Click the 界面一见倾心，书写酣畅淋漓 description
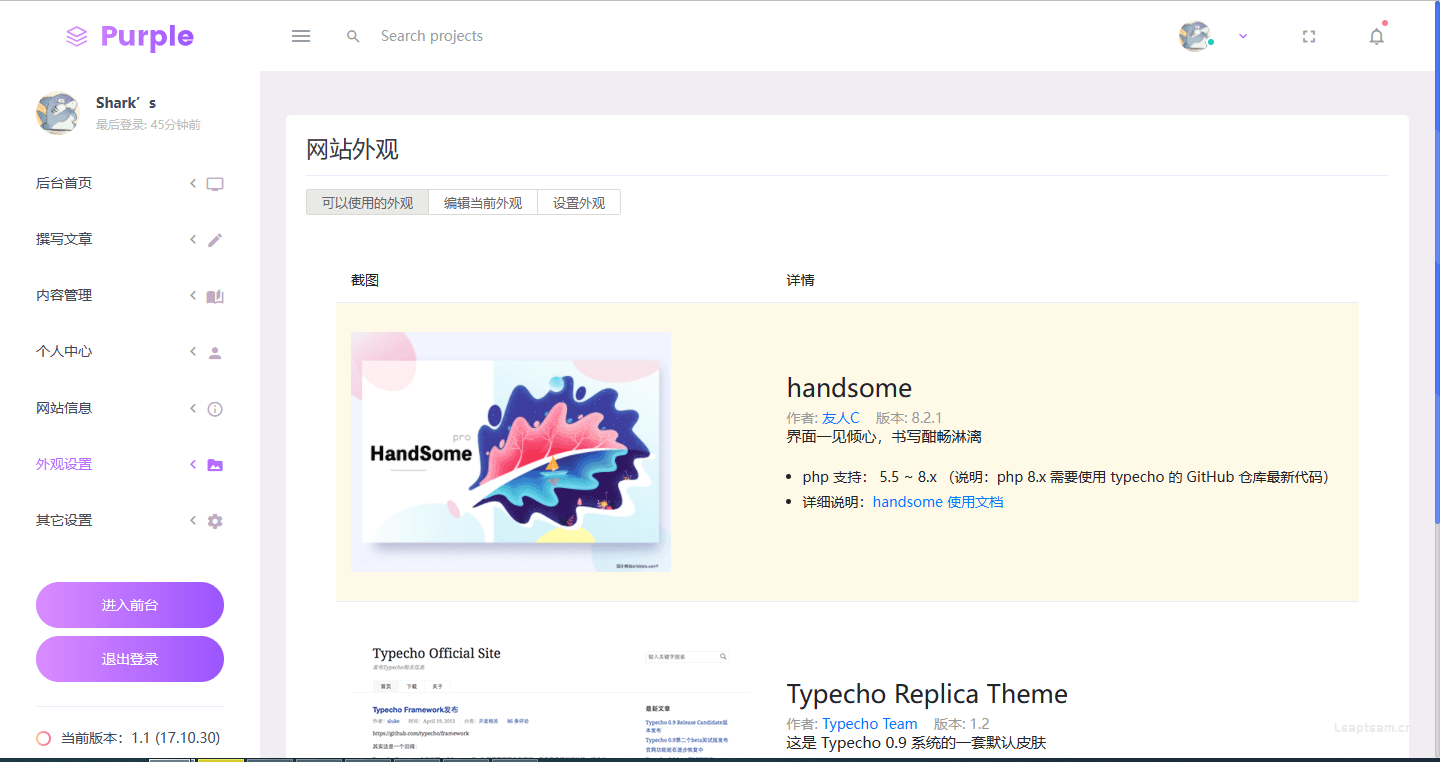 click(x=884, y=437)
